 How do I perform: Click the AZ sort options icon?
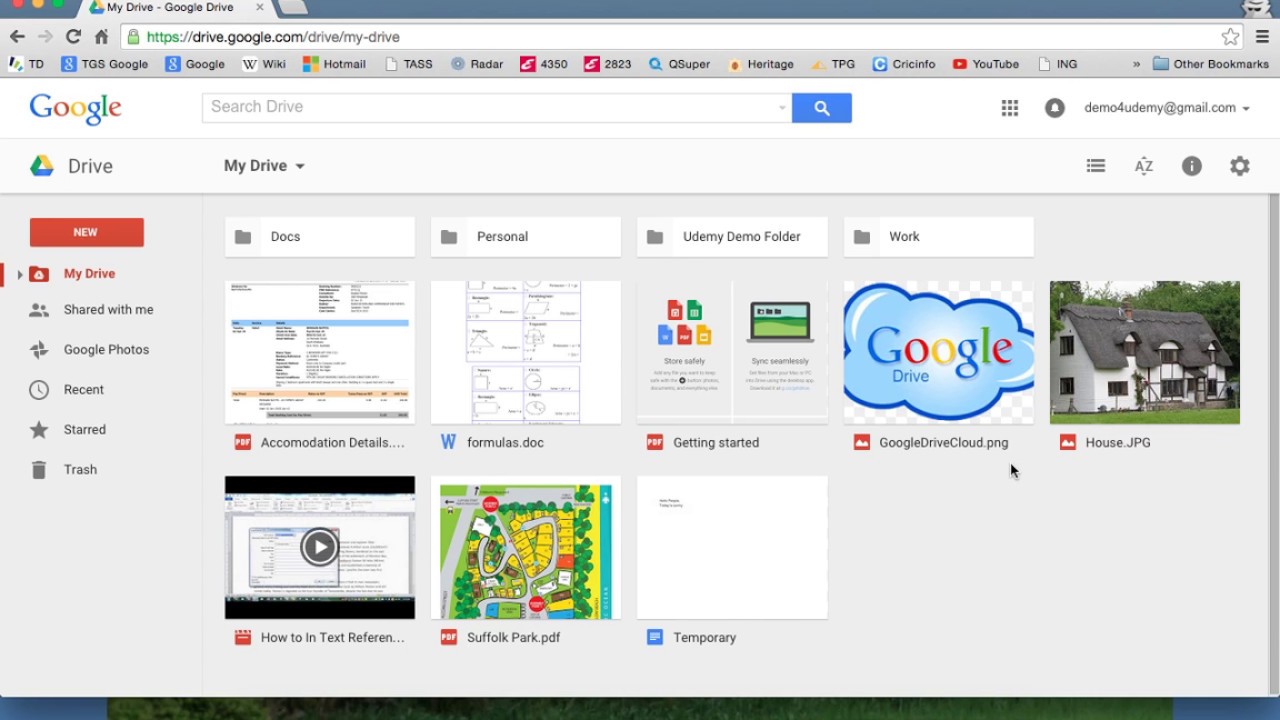[1144, 166]
